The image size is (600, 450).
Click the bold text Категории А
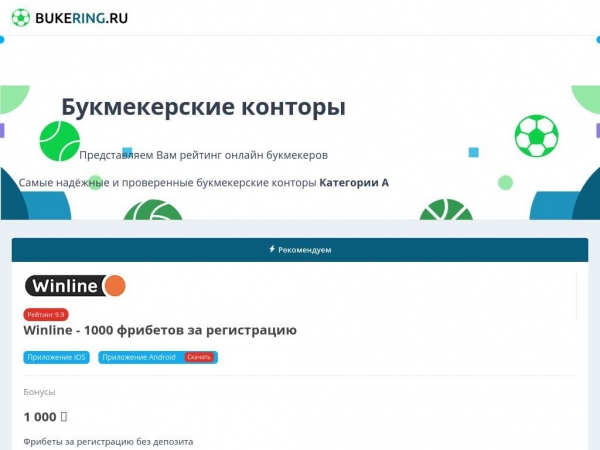click(x=354, y=183)
